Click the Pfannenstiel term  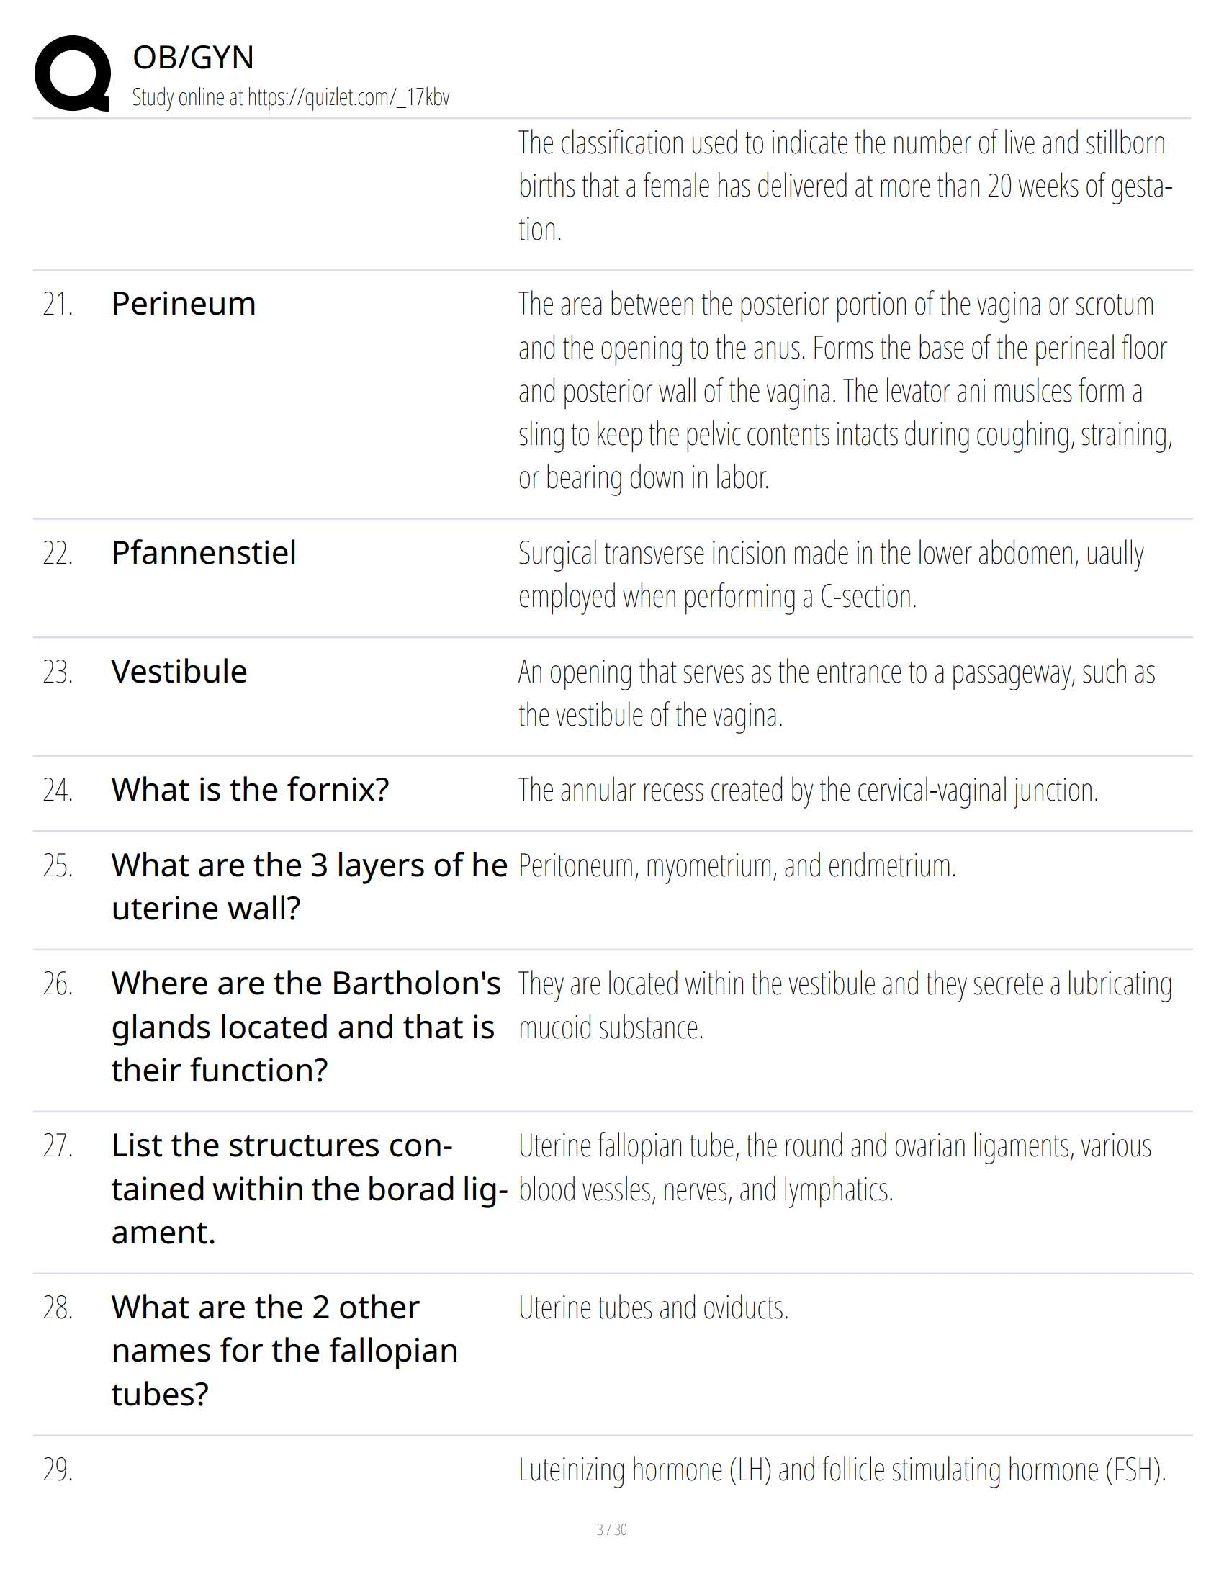[203, 553]
